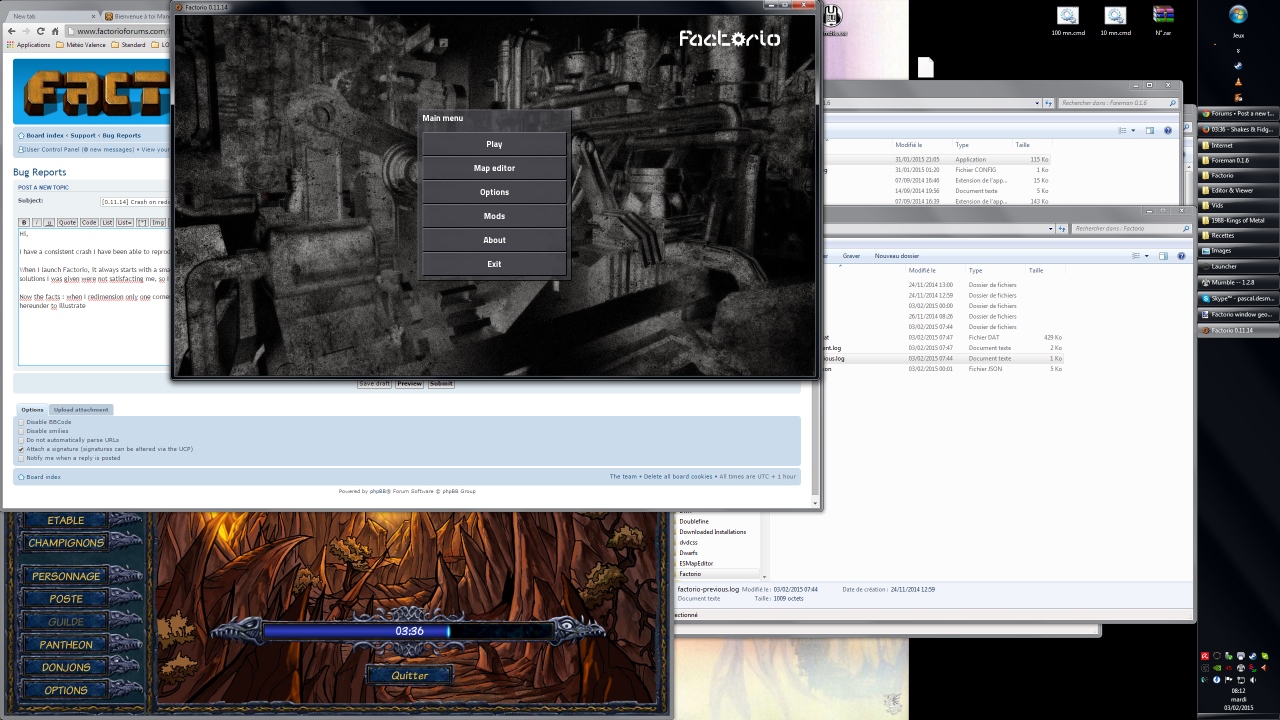1280x720 pixels.
Task: Go back in the Chrome browser
Action: click(12, 31)
